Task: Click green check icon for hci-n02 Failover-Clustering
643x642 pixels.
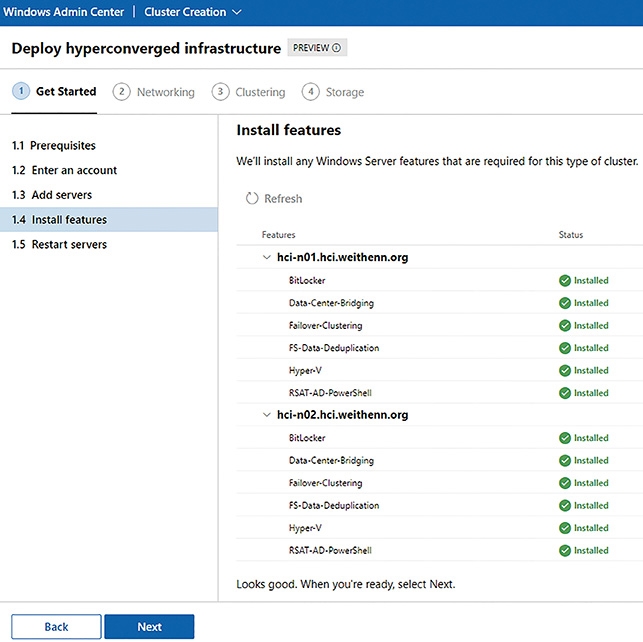Action: [565, 483]
